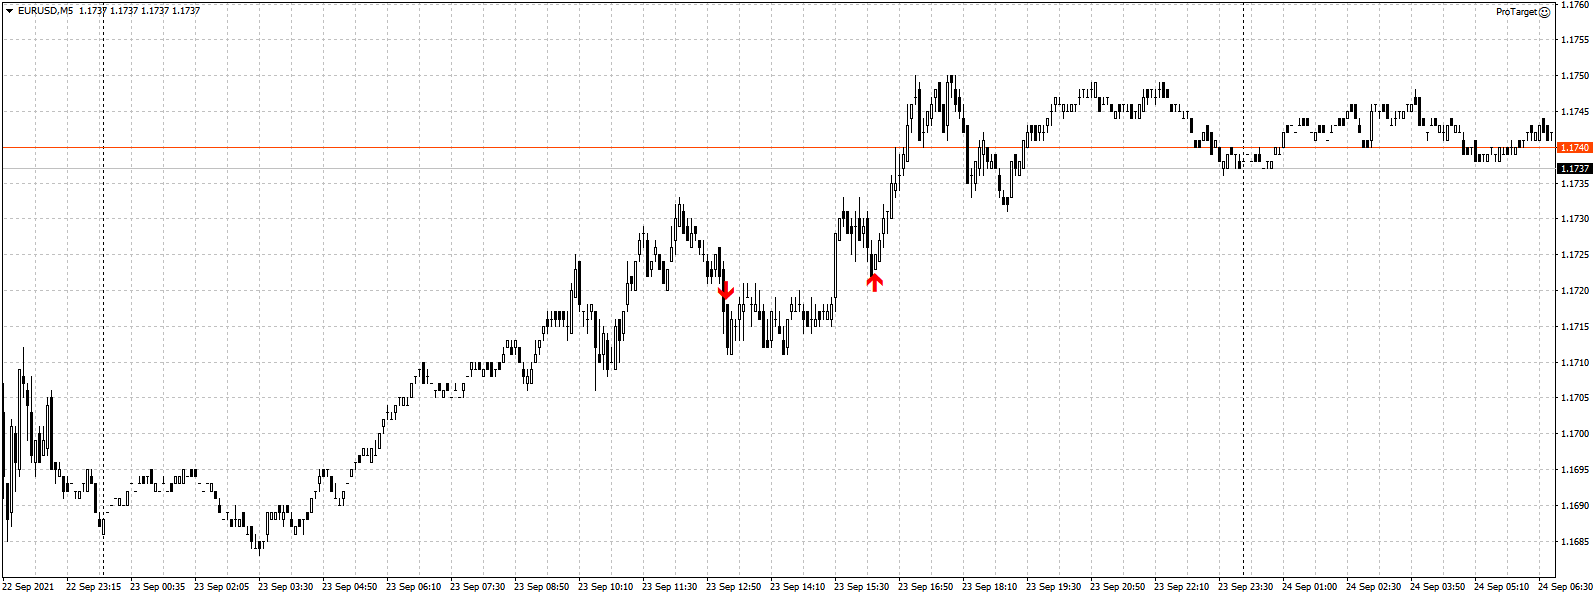Click the 1.1730 price scale value
The height and width of the screenshot is (598, 1596).
(x=1575, y=219)
